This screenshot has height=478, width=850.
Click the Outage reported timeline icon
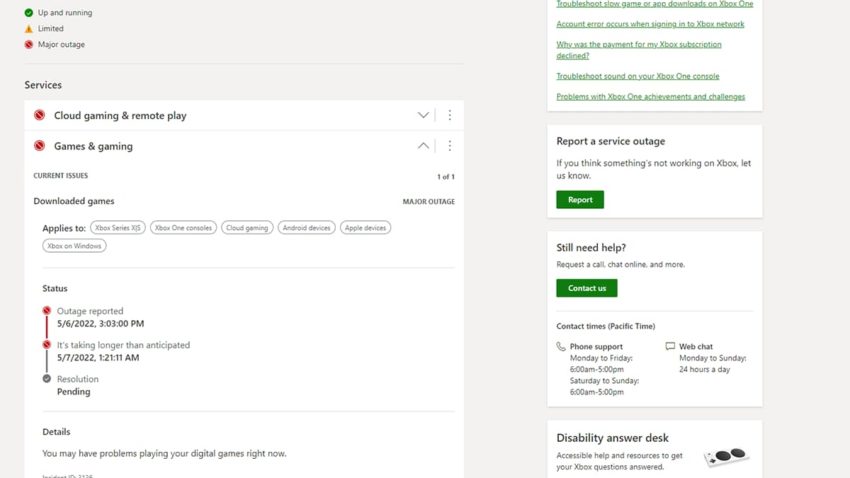[47, 311]
